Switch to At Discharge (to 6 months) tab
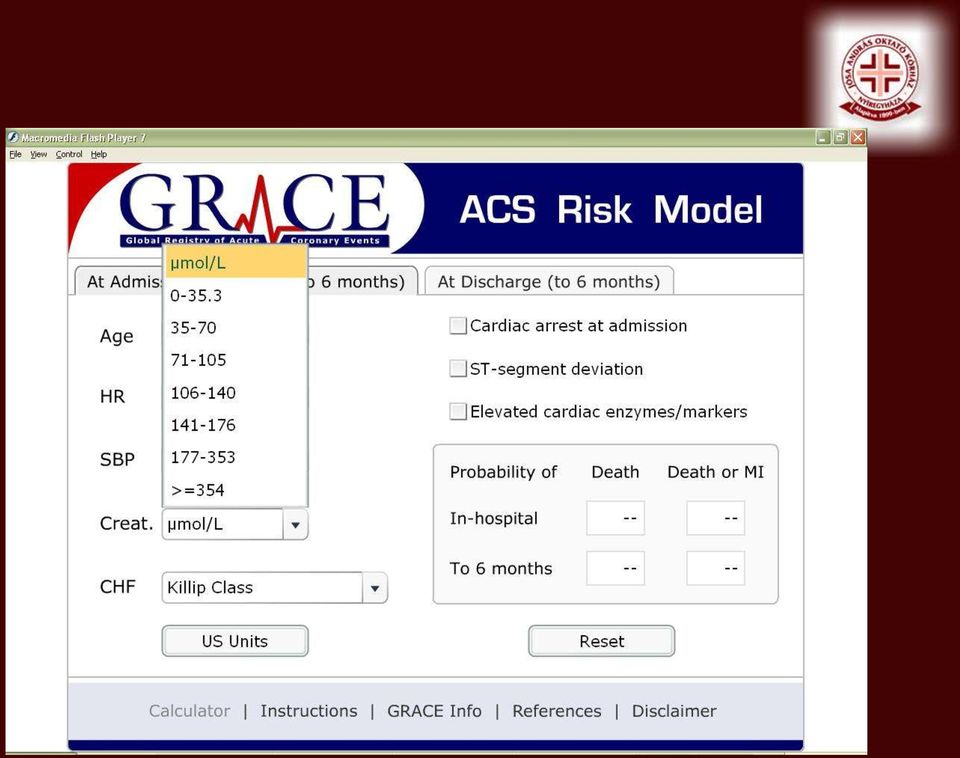This screenshot has height=758, width=960. click(549, 281)
